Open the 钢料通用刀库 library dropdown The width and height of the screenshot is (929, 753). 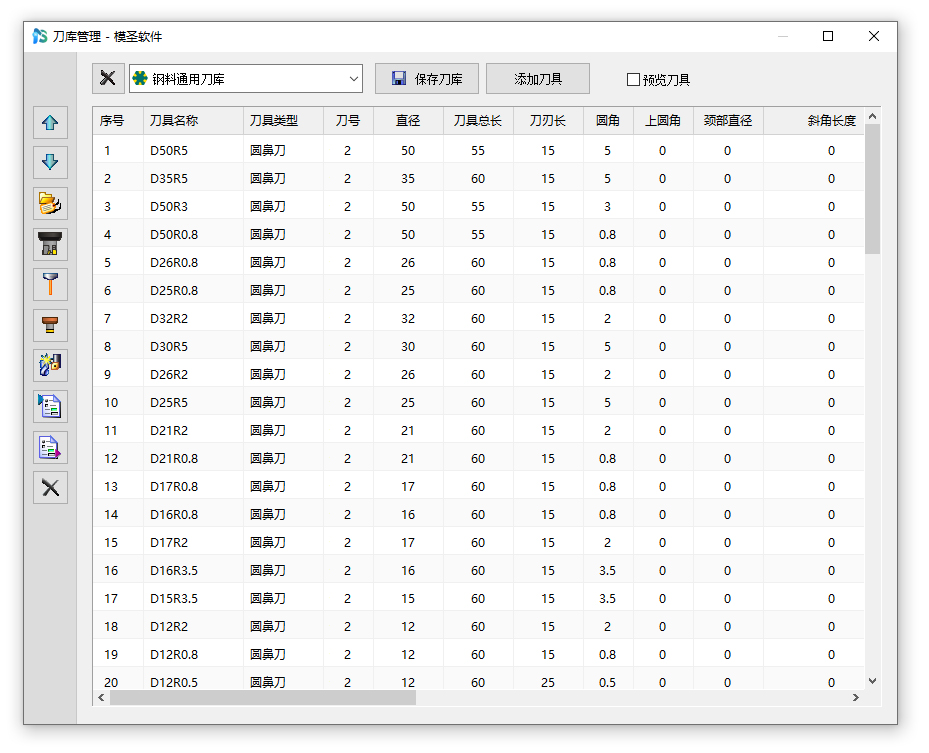pos(245,79)
